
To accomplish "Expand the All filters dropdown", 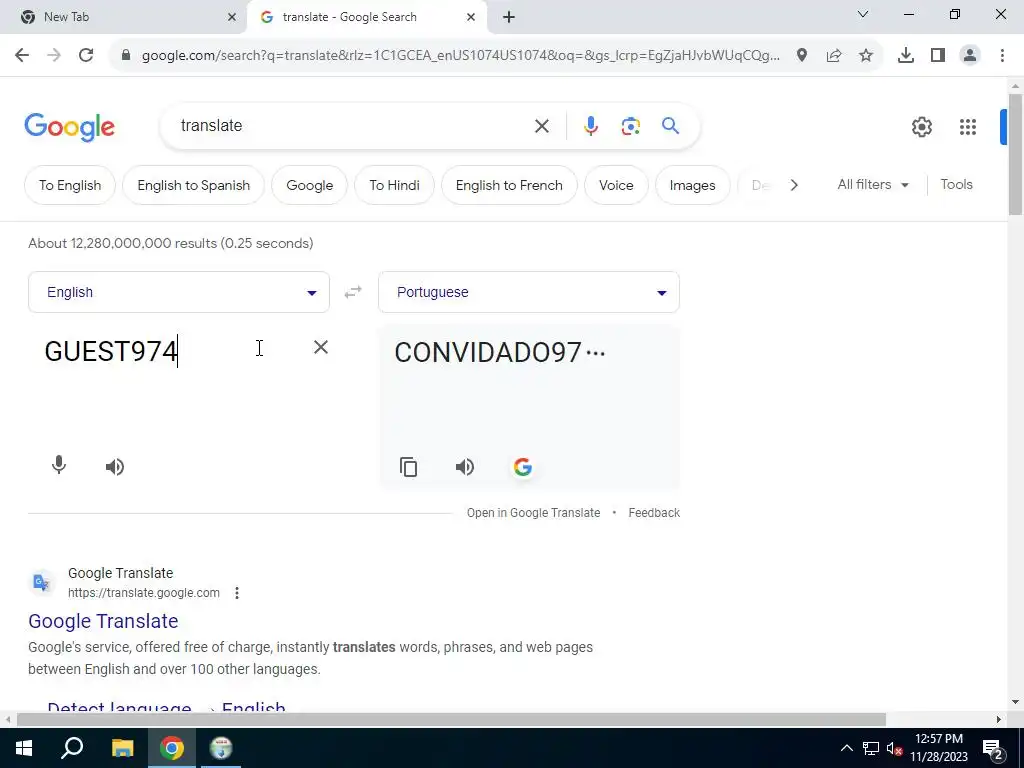I will point(873,185).
